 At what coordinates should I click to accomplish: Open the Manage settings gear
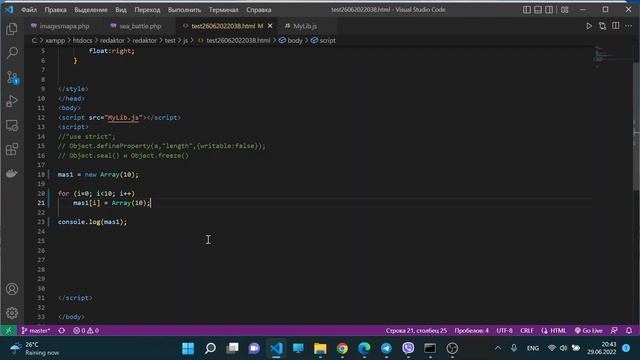coord(12,313)
